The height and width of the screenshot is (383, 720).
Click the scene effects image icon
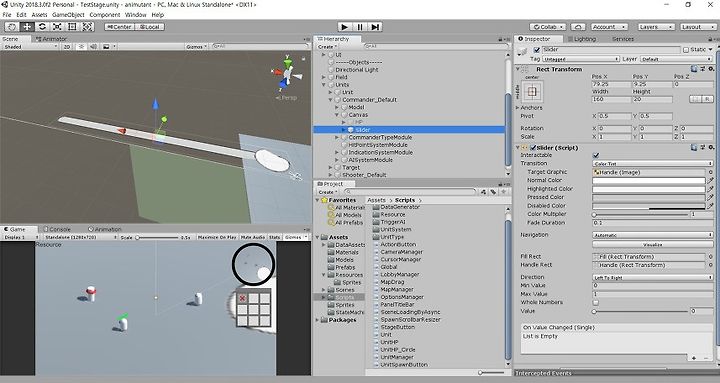(x=106, y=46)
